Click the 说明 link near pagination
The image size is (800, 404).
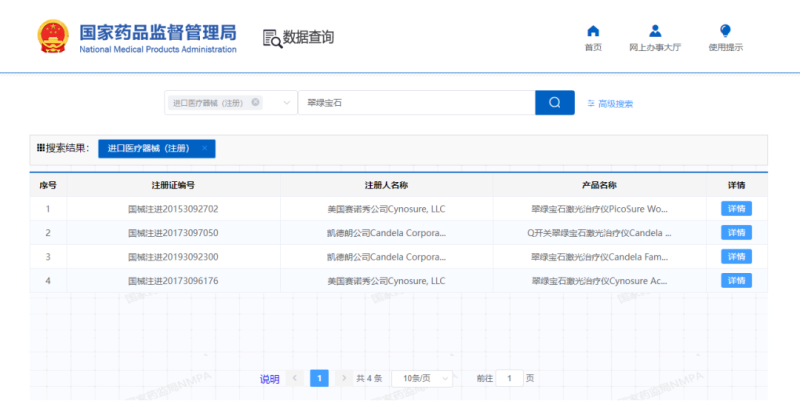pos(270,379)
